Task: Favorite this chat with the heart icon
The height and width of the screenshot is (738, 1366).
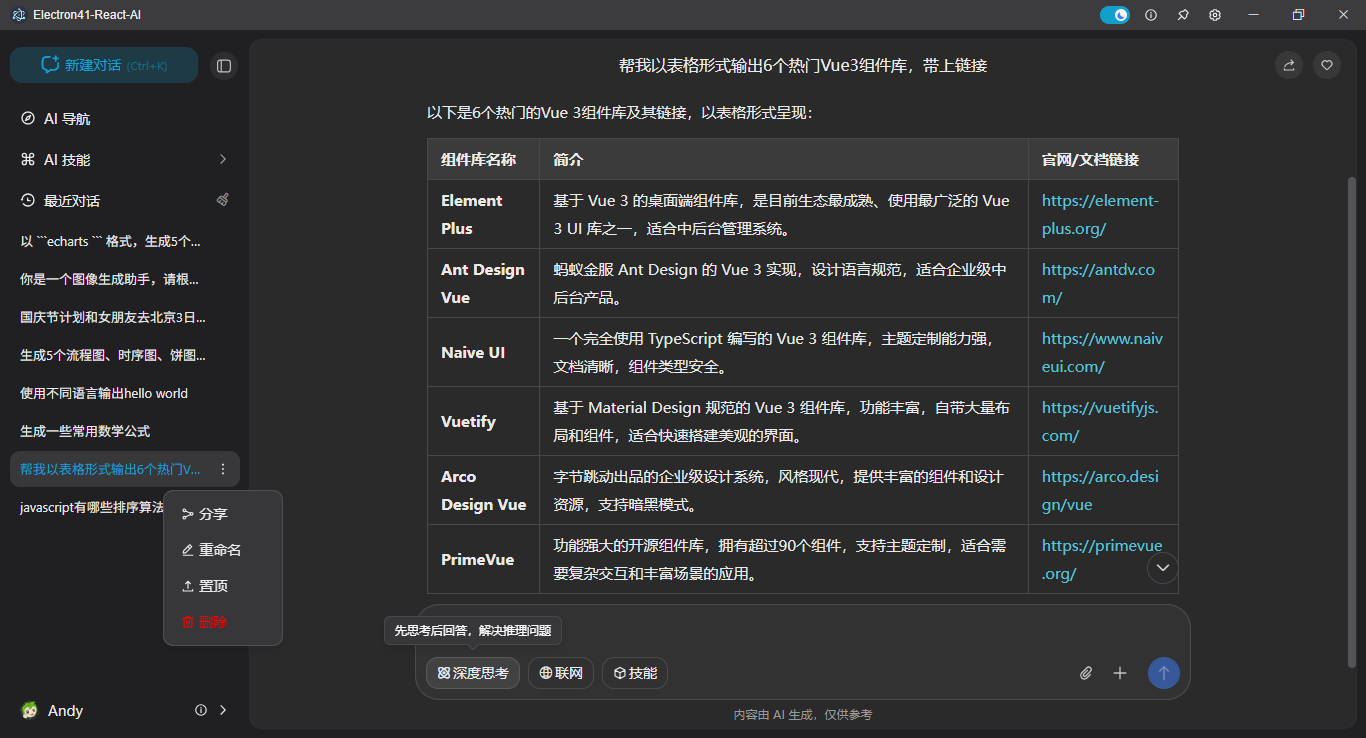Action: [1327, 65]
